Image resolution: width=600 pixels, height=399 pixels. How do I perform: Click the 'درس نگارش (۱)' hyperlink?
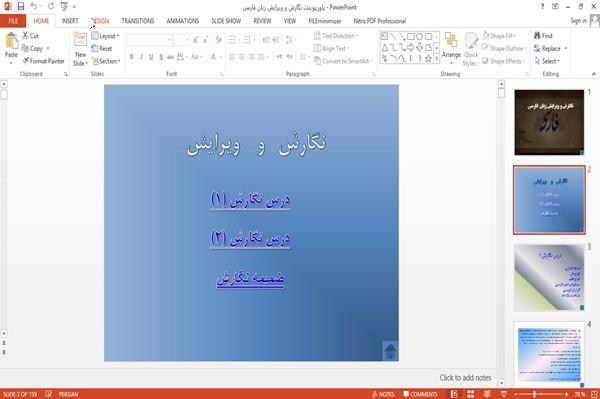(250, 200)
